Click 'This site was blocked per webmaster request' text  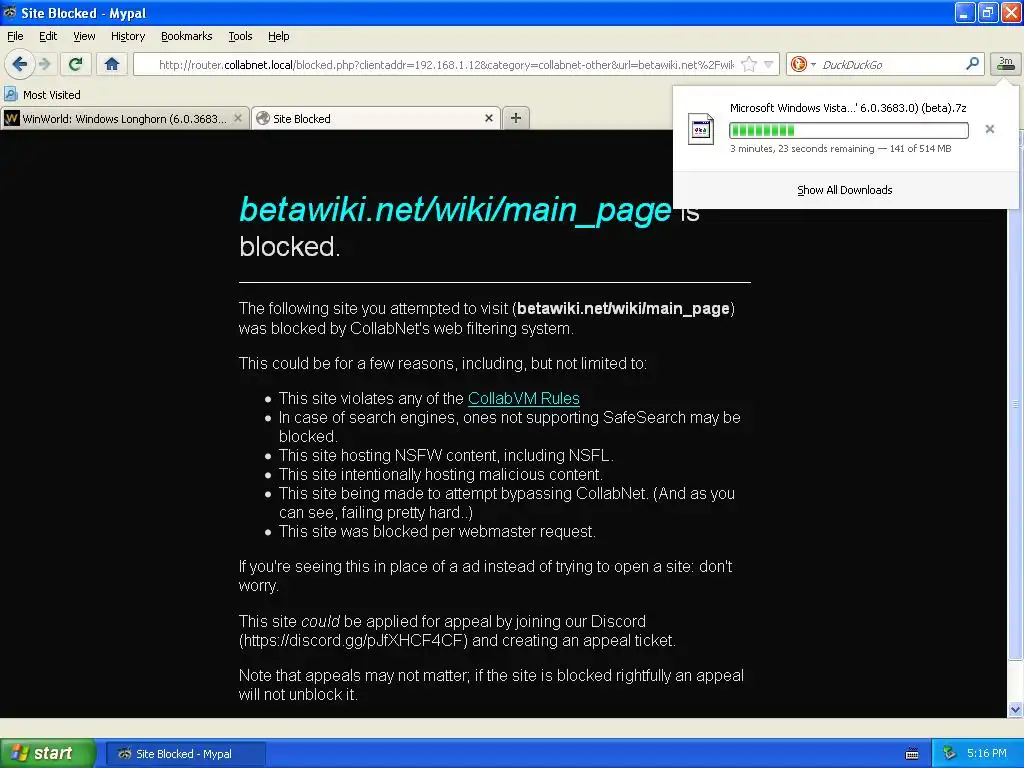[x=437, y=532]
